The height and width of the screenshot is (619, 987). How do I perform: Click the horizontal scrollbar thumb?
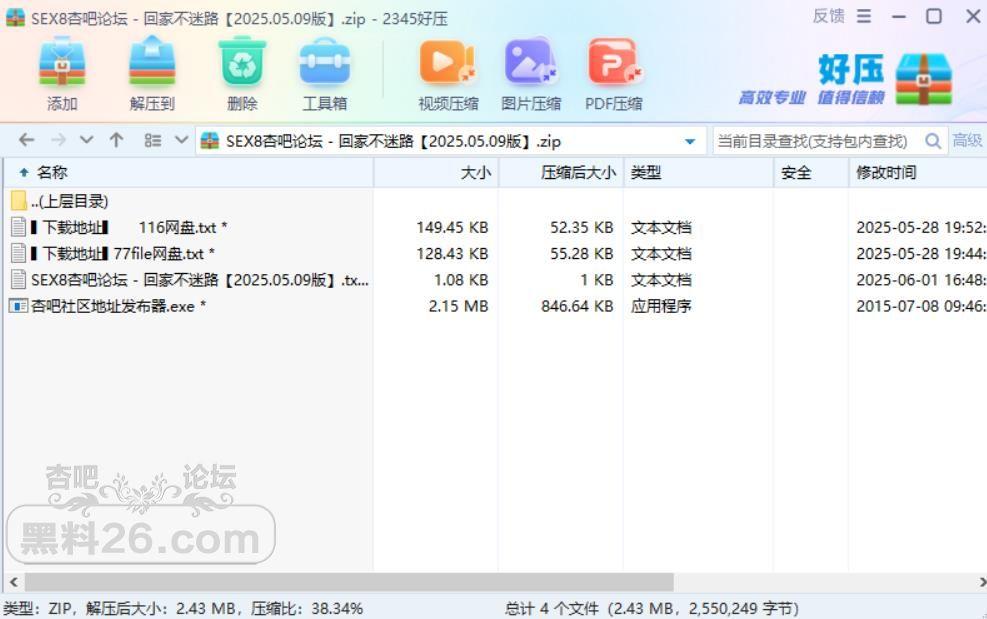pyautogui.click(x=349, y=582)
